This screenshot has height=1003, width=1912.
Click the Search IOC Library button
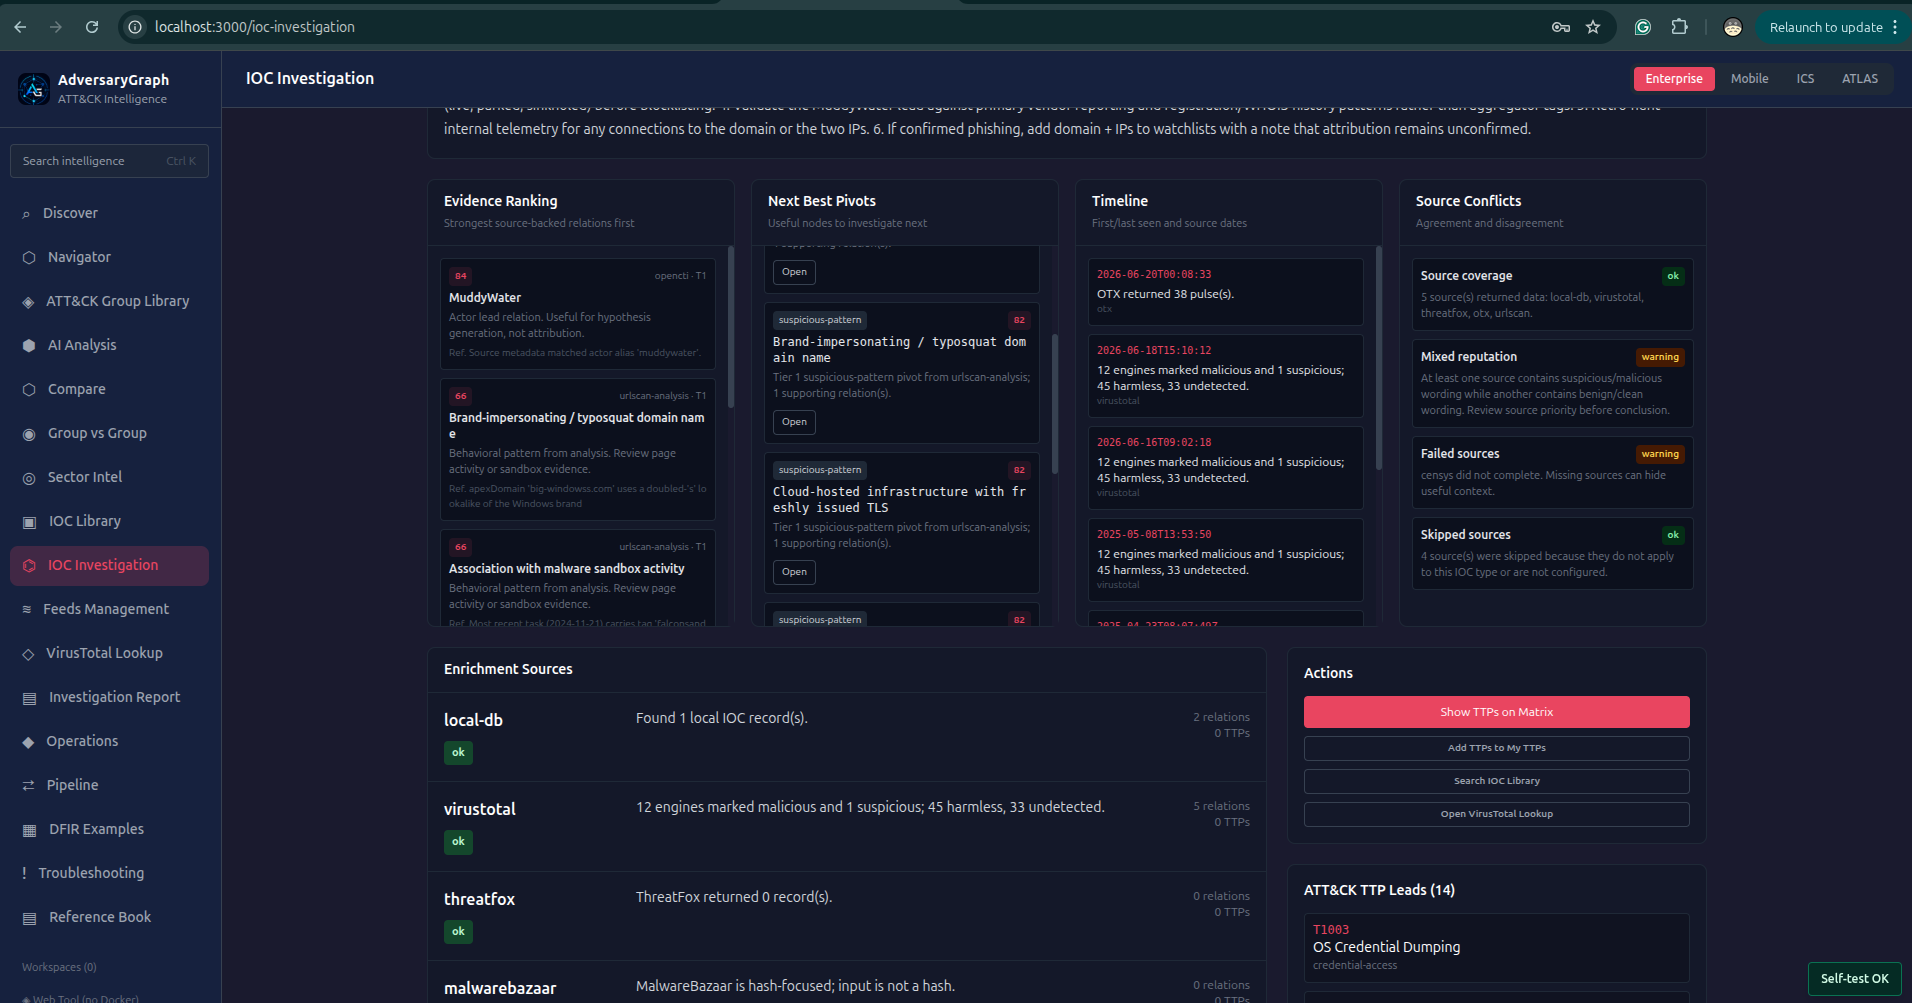tap(1496, 781)
